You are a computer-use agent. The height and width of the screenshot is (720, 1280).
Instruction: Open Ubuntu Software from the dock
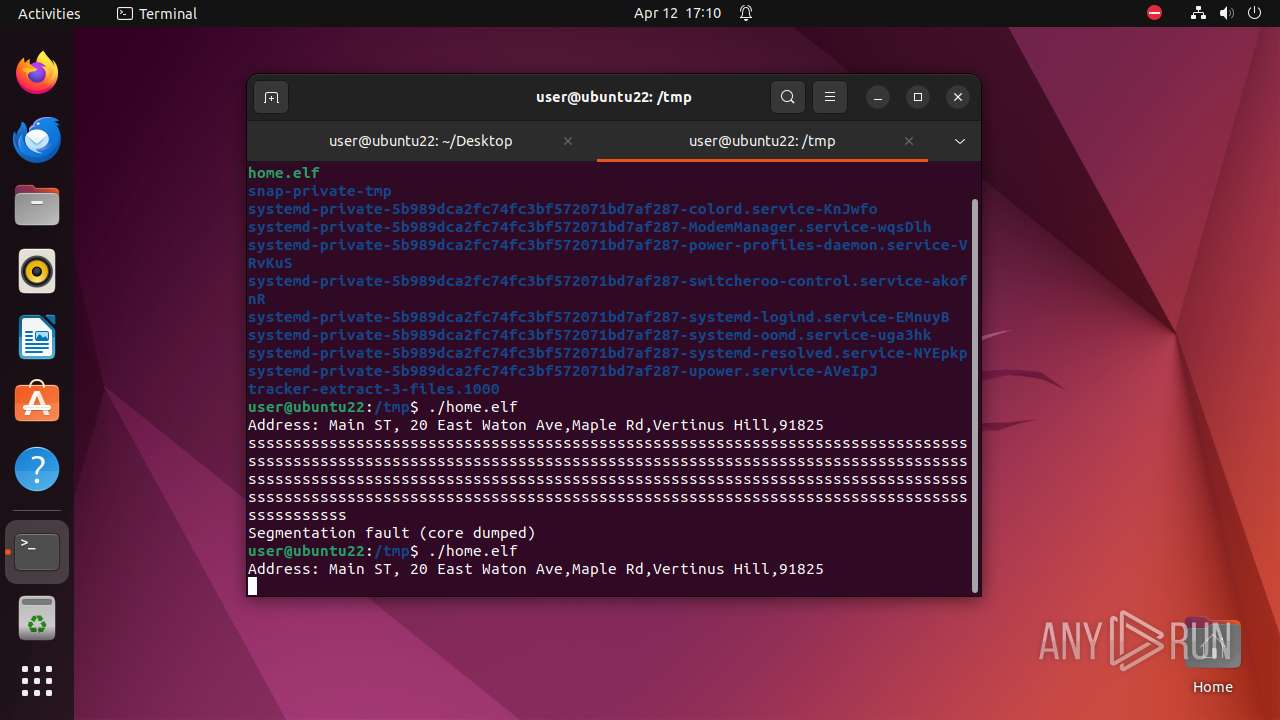pyautogui.click(x=37, y=403)
